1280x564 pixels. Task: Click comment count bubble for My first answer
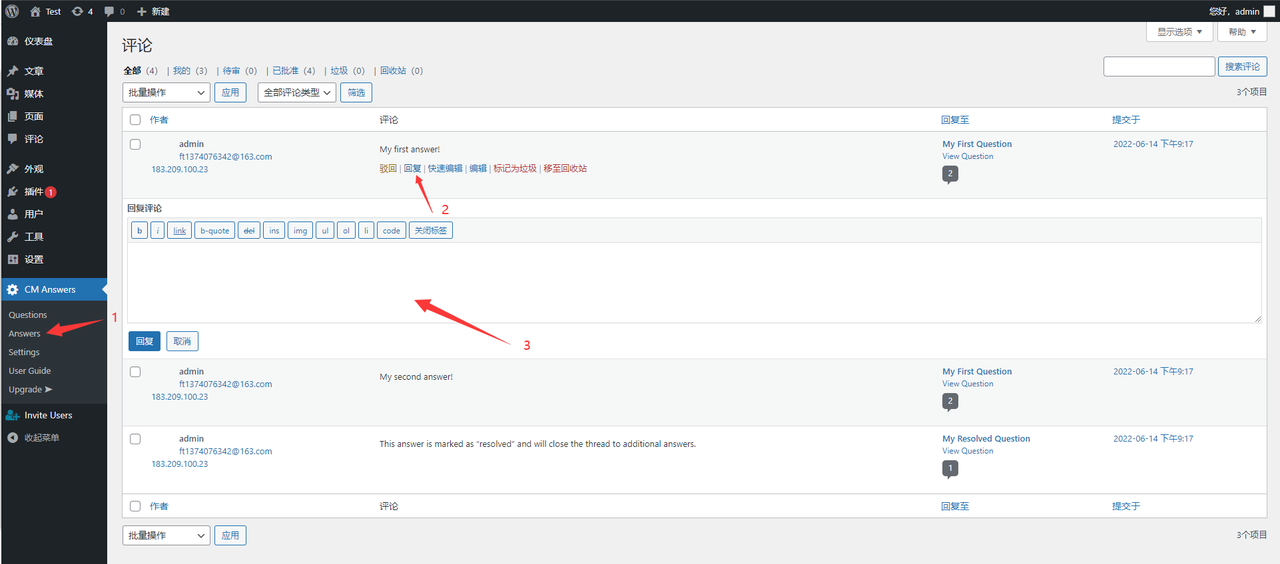click(x=950, y=174)
